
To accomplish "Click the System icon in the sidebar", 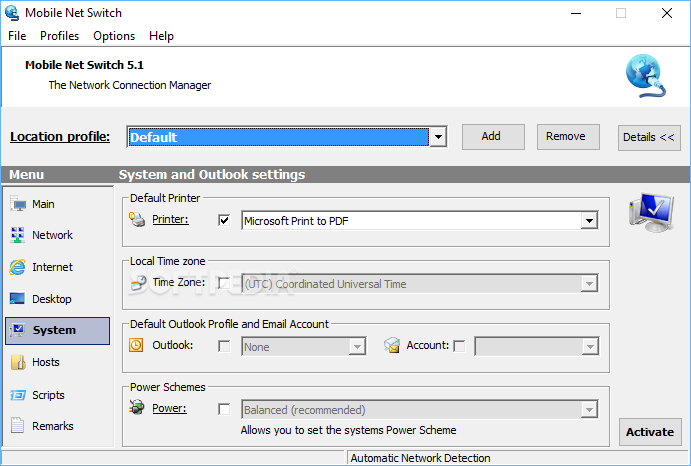I will coord(18,330).
